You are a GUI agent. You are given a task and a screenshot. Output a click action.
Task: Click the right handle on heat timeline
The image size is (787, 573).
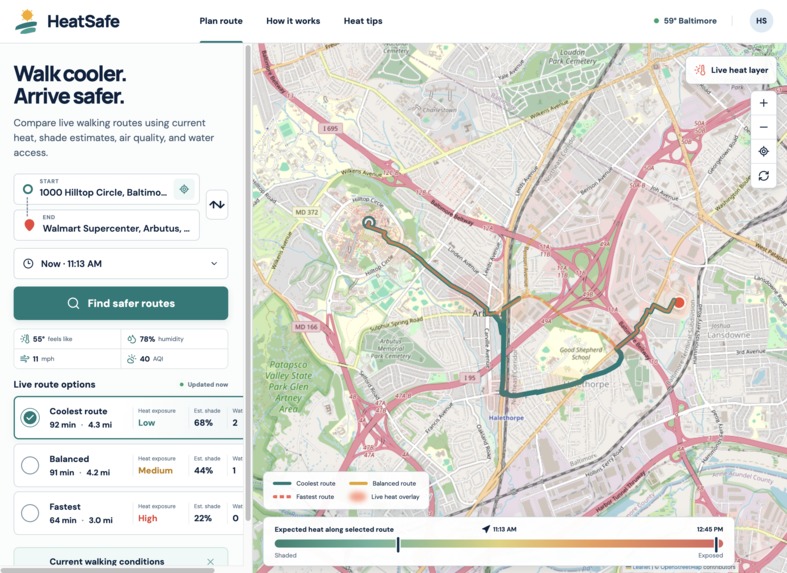coord(716,544)
